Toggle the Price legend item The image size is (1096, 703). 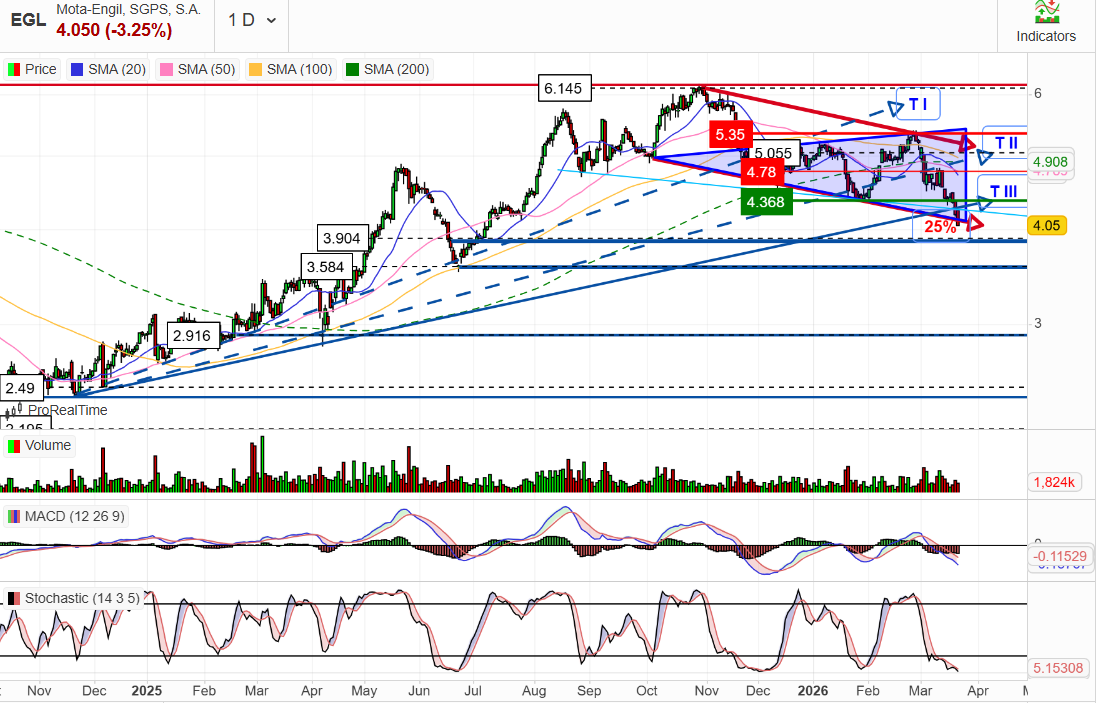pyautogui.click(x=32, y=69)
